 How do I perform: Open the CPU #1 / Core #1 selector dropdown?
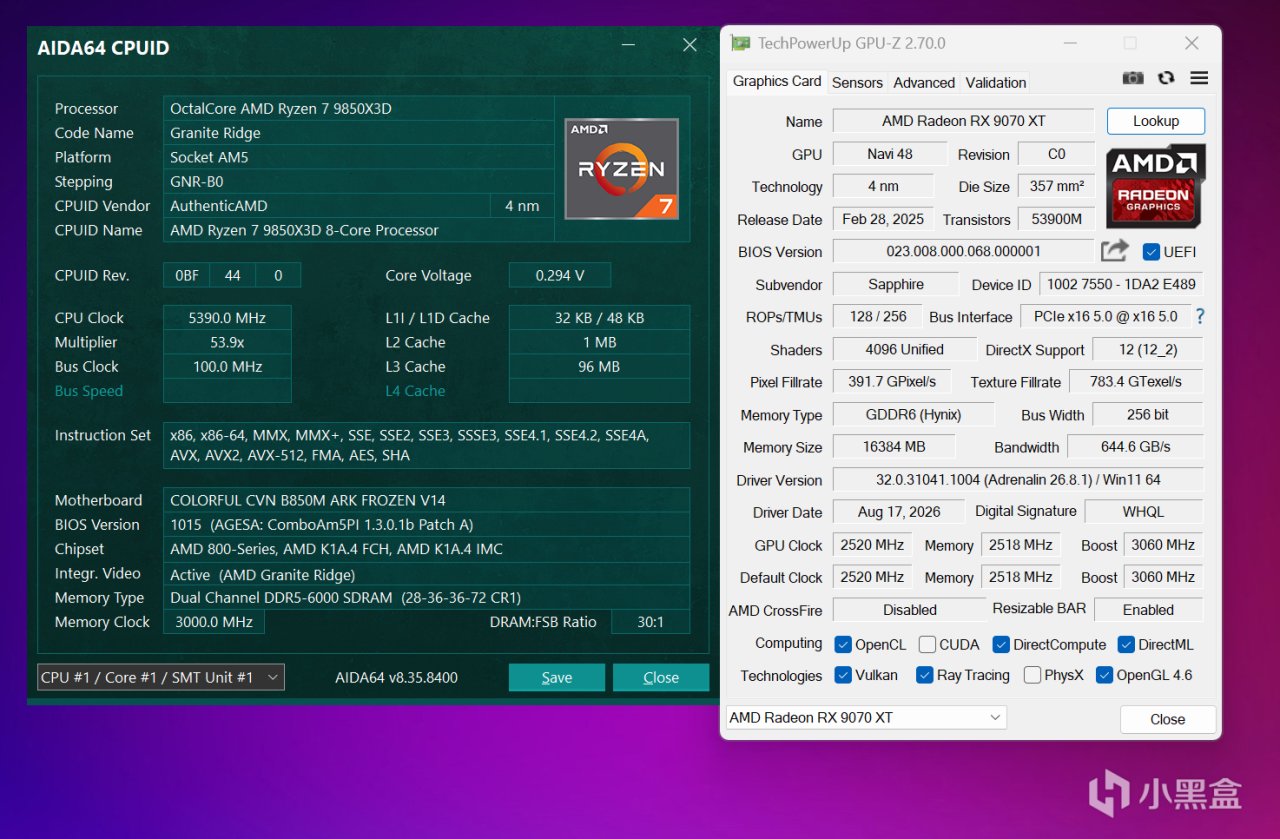coord(161,677)
